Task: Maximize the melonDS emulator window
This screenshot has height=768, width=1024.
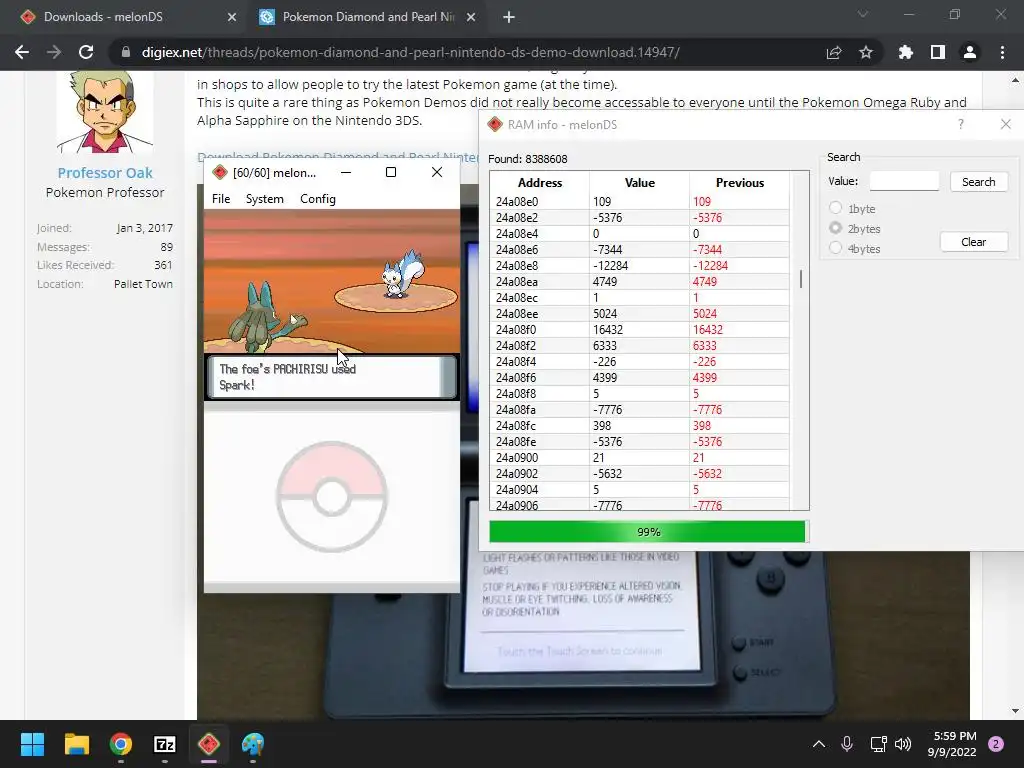Action: [x=391, y=172]
